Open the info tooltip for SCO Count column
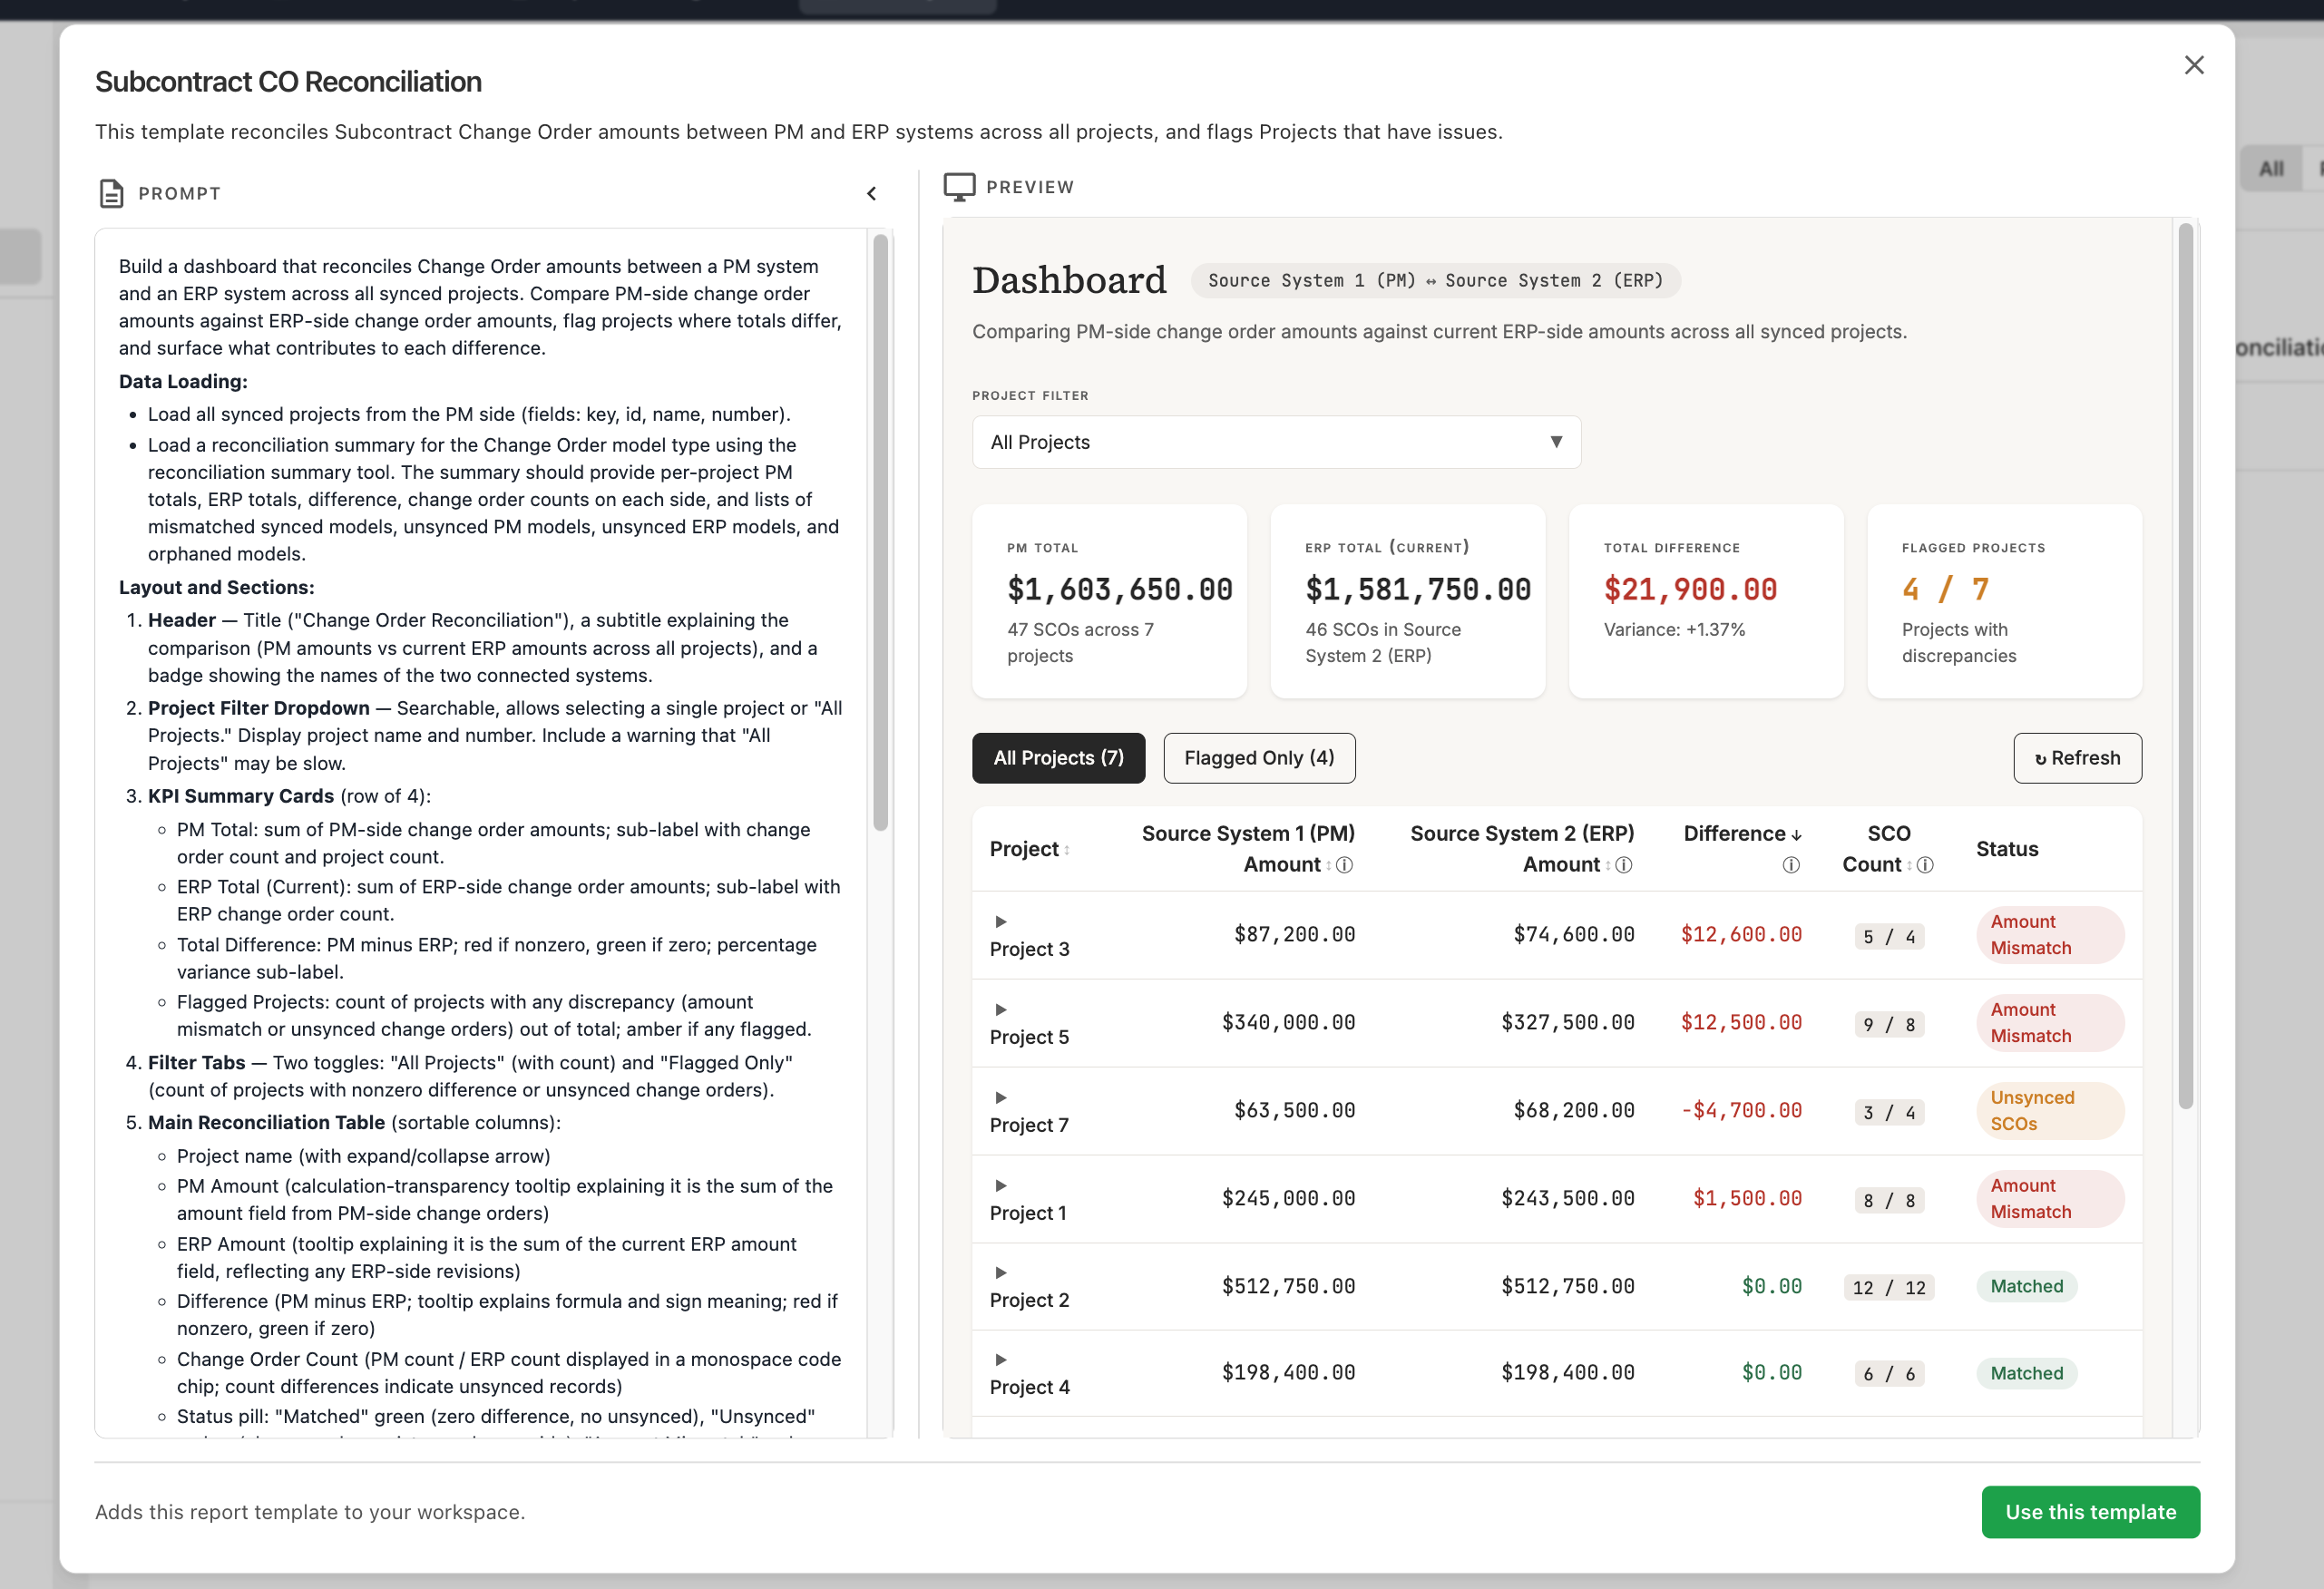Screen dimensions: 2324x1589 pos(1925,865)
